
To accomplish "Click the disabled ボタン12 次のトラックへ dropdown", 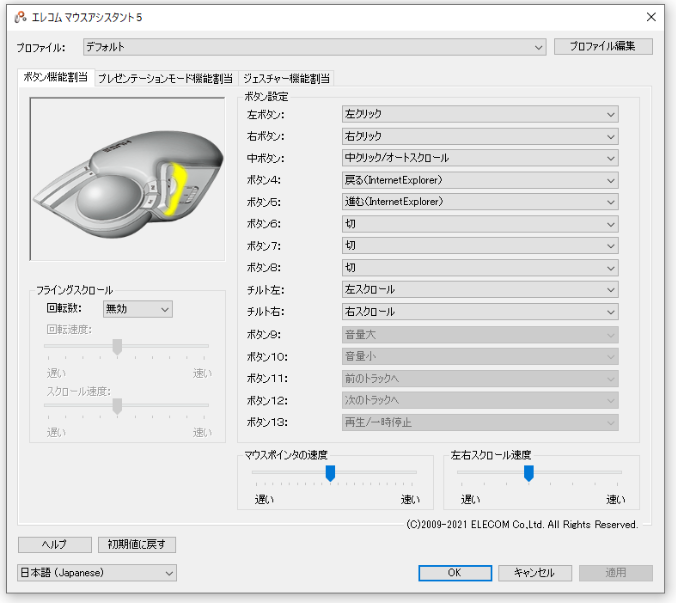I will (480, 400).
